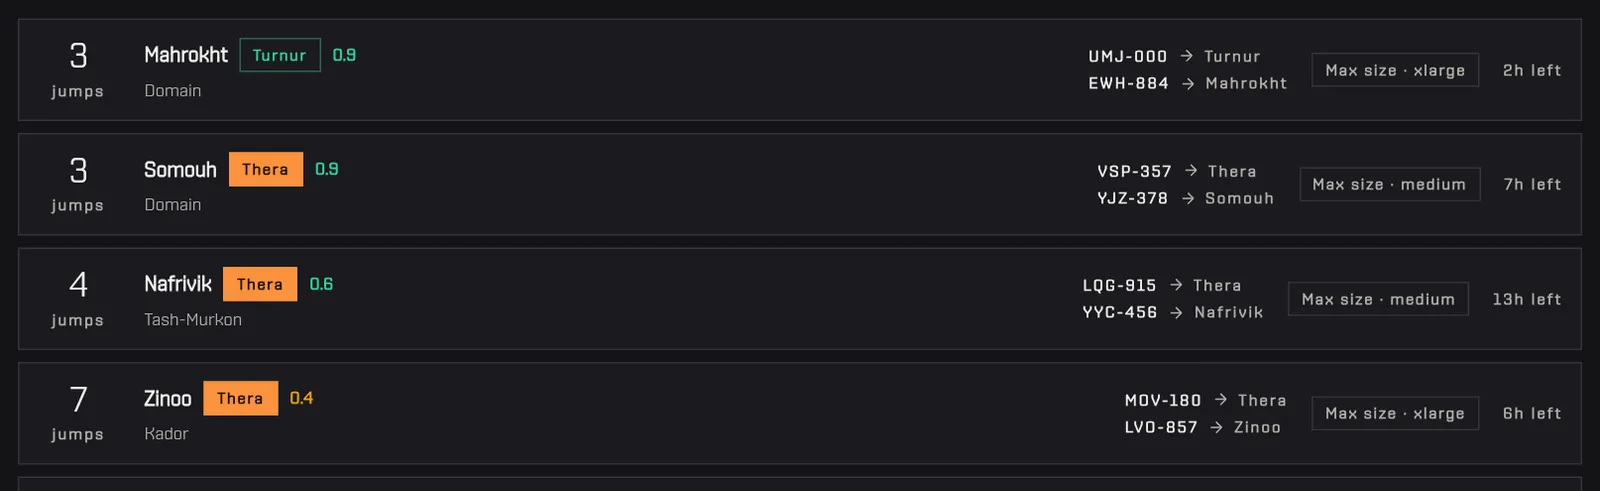Click the arrow between LQG-915 and Thera
The width and height of the screenshot is (1600, 491).
coord(1175,285)
